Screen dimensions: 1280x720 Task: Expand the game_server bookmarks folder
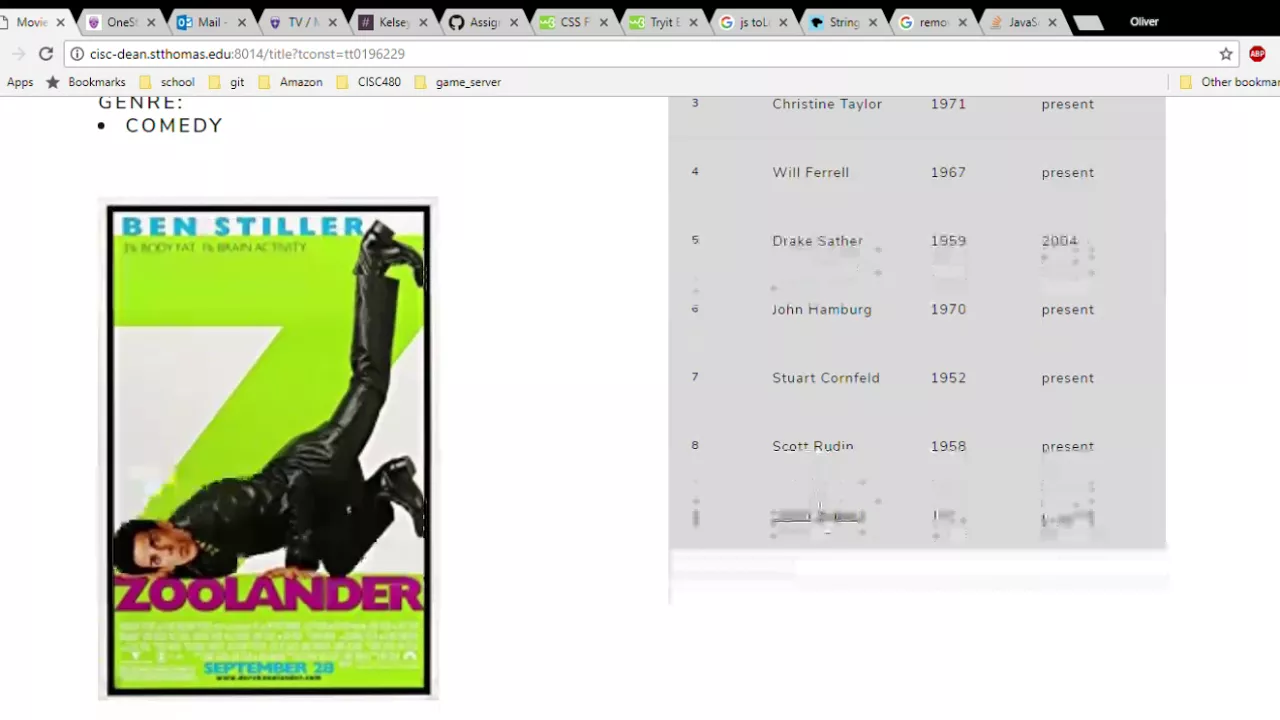[x=457, y=82]
